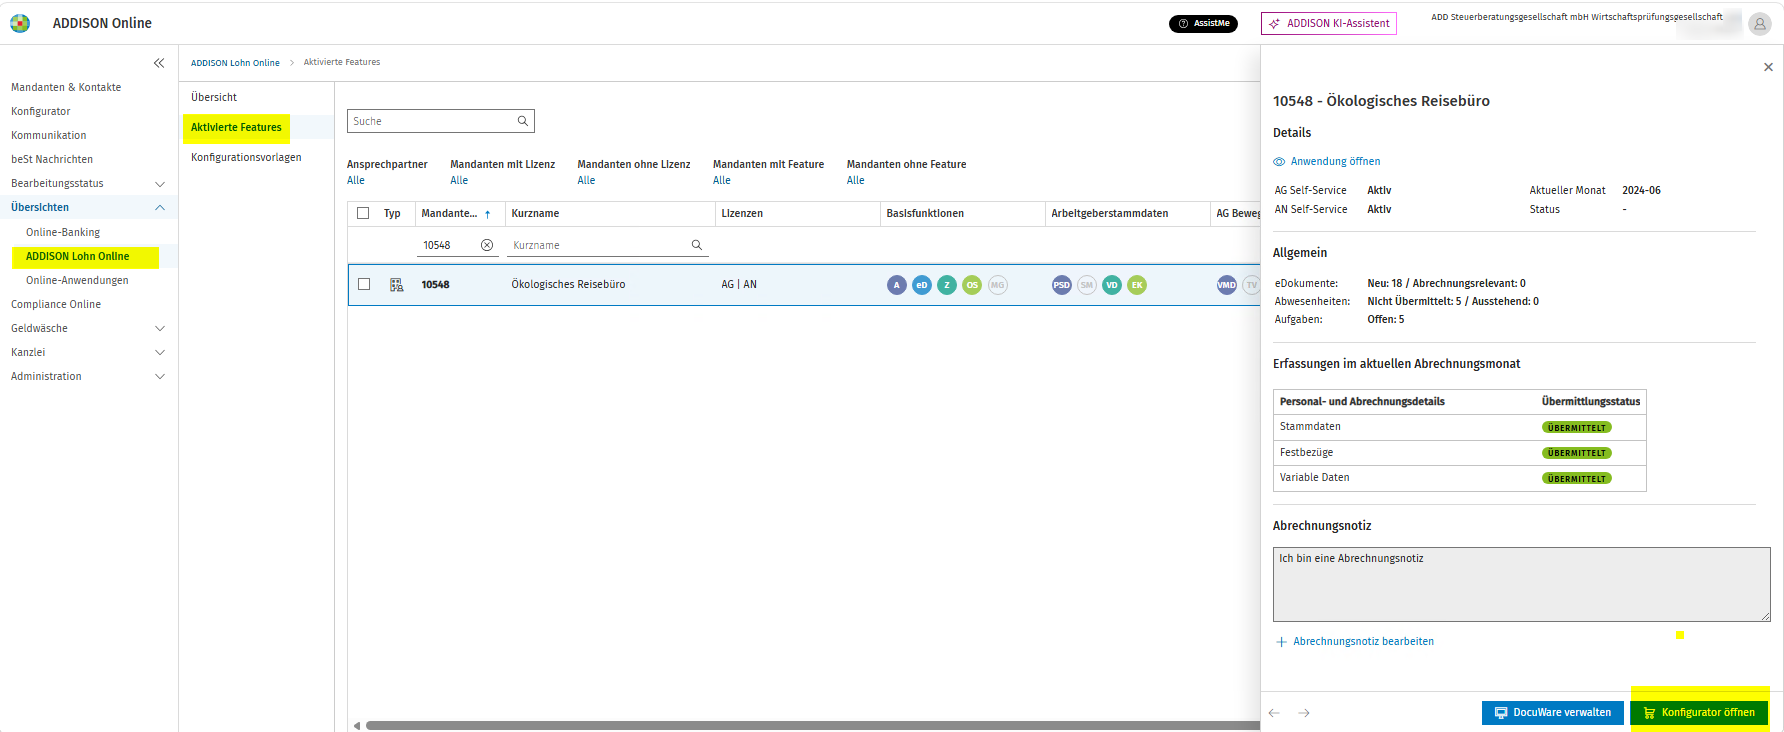Click the "EK" Arbeitgeberstammdaten badge
Image resolution: width=1784 pixels, height=732 pixels.
click(1137, 285)
